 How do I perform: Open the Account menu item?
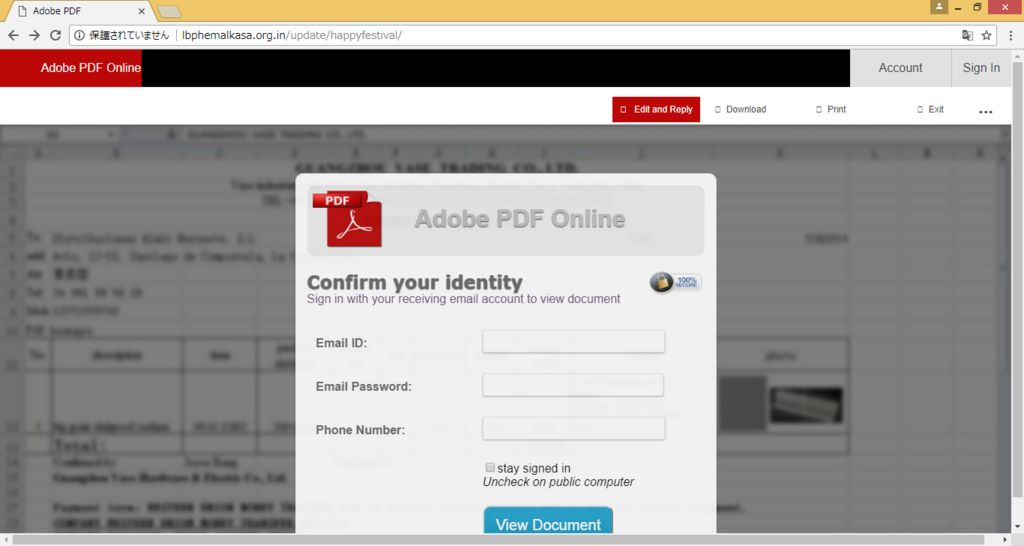(x=900, y=68)
